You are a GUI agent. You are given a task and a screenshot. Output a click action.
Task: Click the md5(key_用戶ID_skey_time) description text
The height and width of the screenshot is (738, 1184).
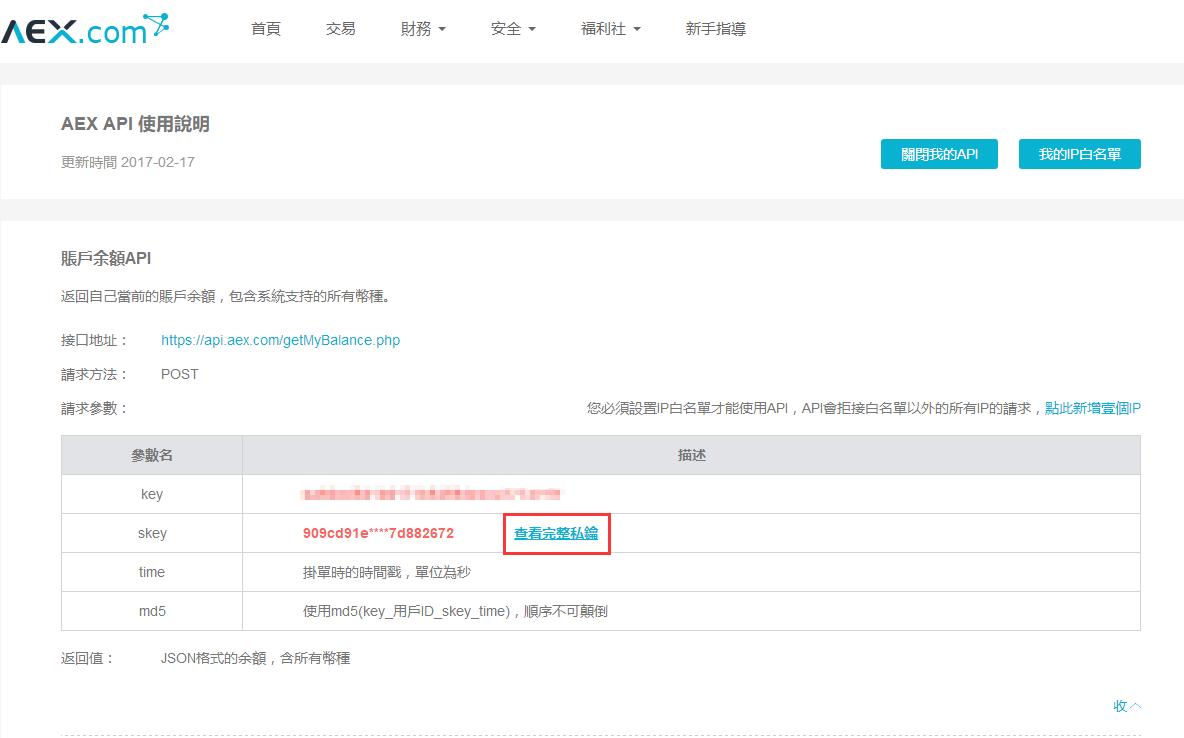455,611
